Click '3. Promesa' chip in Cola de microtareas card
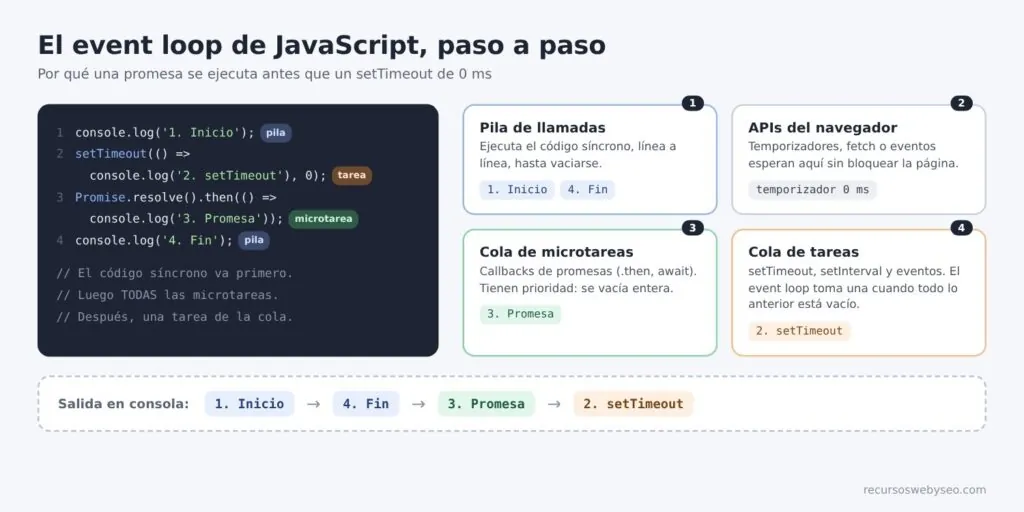This screenshot has width=1024, height=512. pyautogui.click(x=520, y=314)
